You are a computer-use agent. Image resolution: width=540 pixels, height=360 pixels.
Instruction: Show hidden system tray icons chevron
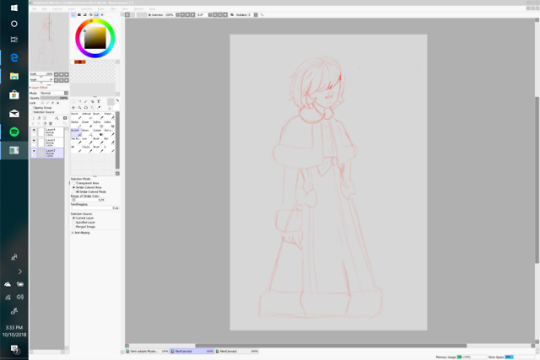[x=20, y=271]
